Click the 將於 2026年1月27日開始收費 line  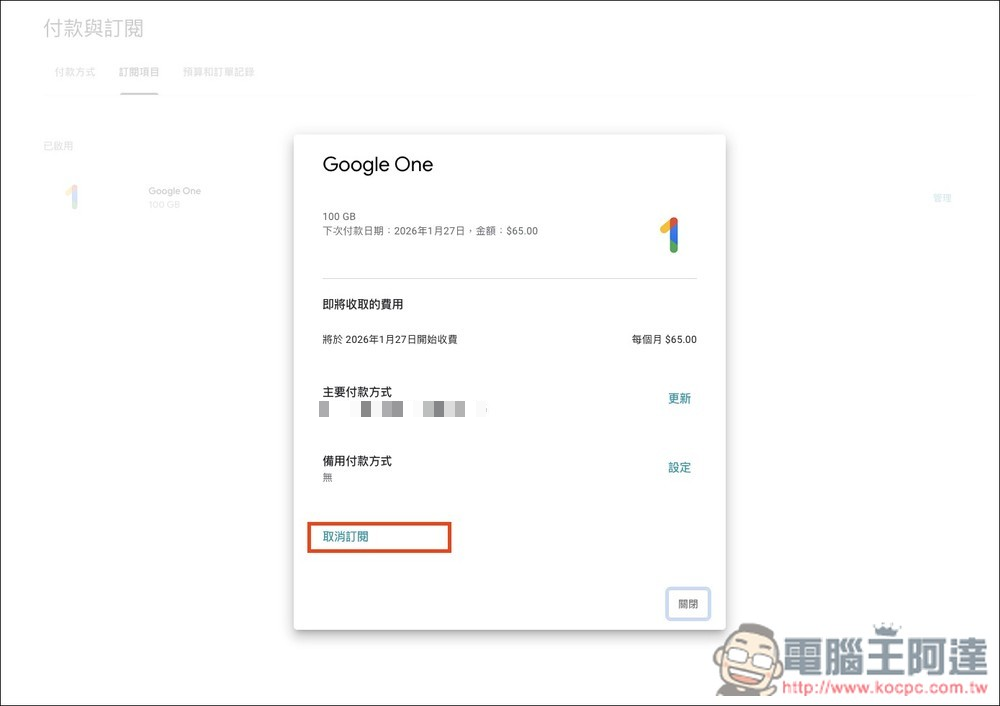[x=390, y=339]
